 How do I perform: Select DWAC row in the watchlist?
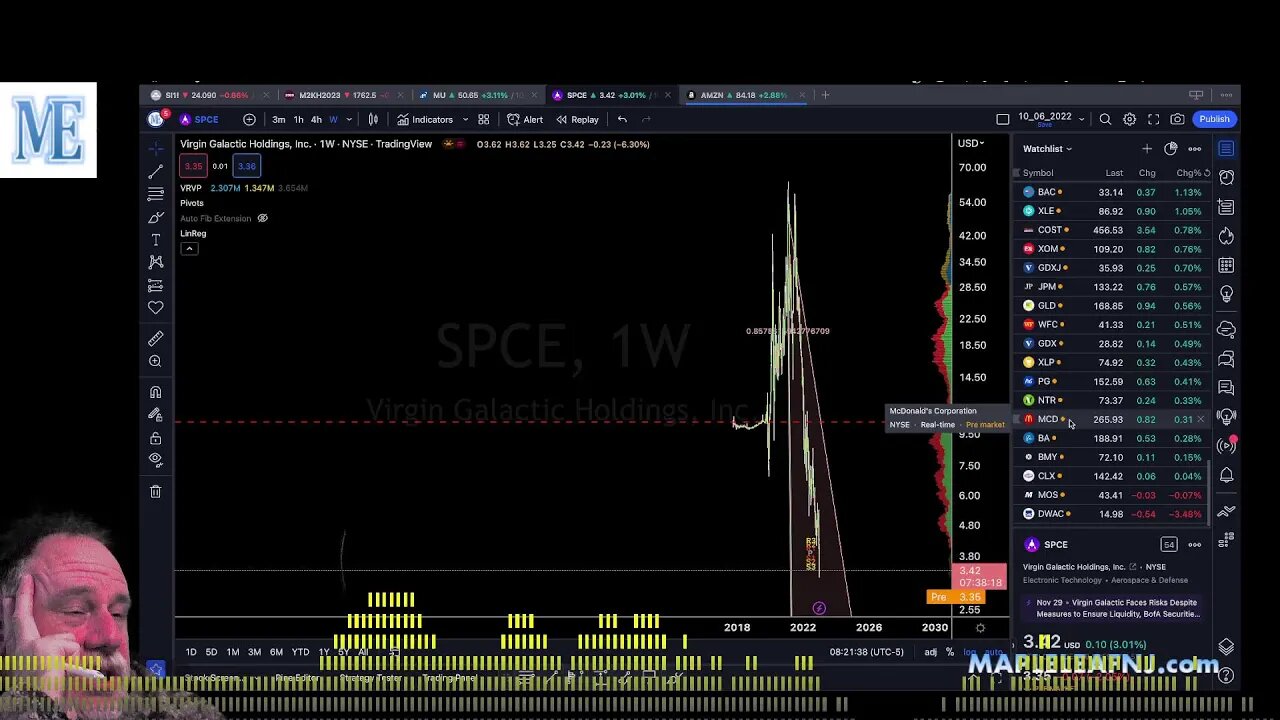click(x=1112, y=514)
